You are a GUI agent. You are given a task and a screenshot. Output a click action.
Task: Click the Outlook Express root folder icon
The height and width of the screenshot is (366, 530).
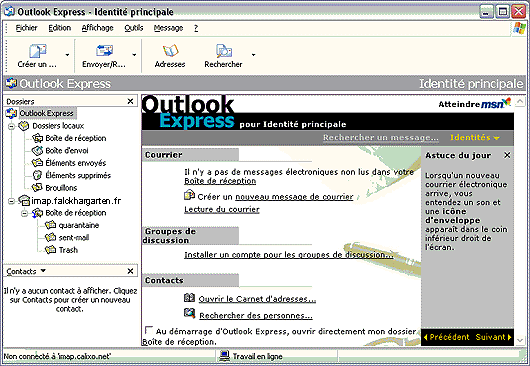[x=11, y=113]
